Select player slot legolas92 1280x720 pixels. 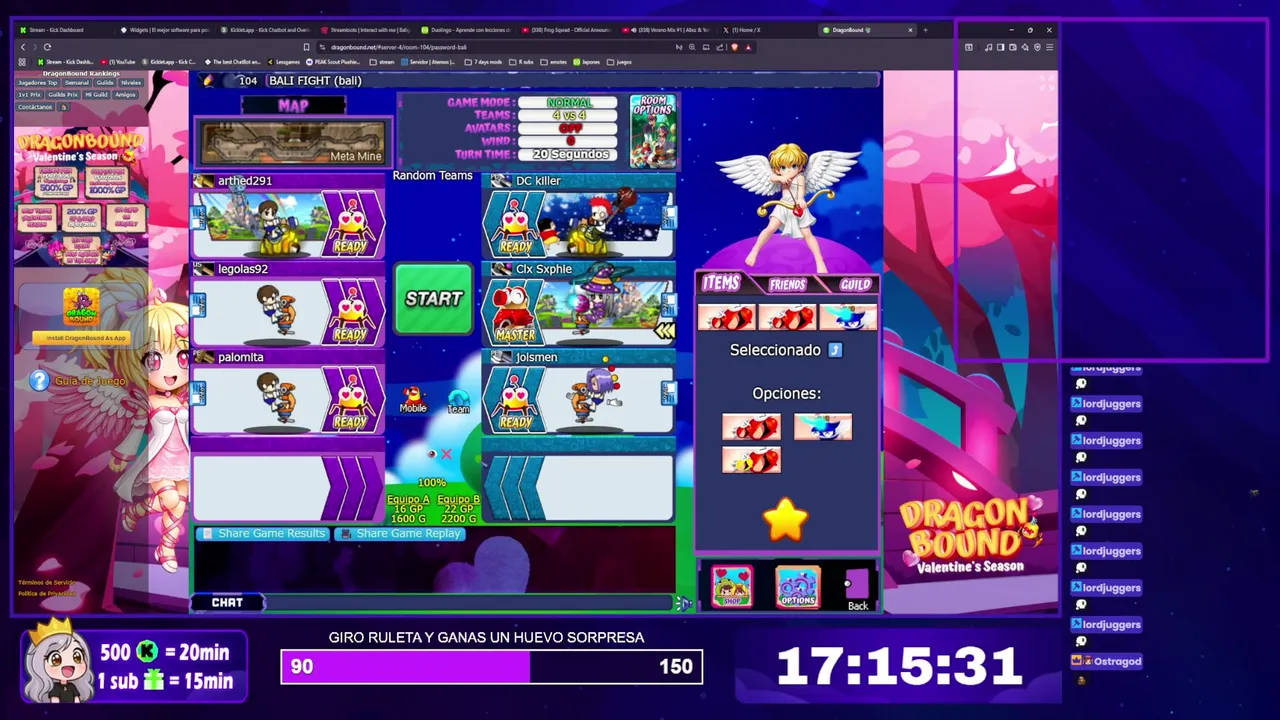[288, 304]
